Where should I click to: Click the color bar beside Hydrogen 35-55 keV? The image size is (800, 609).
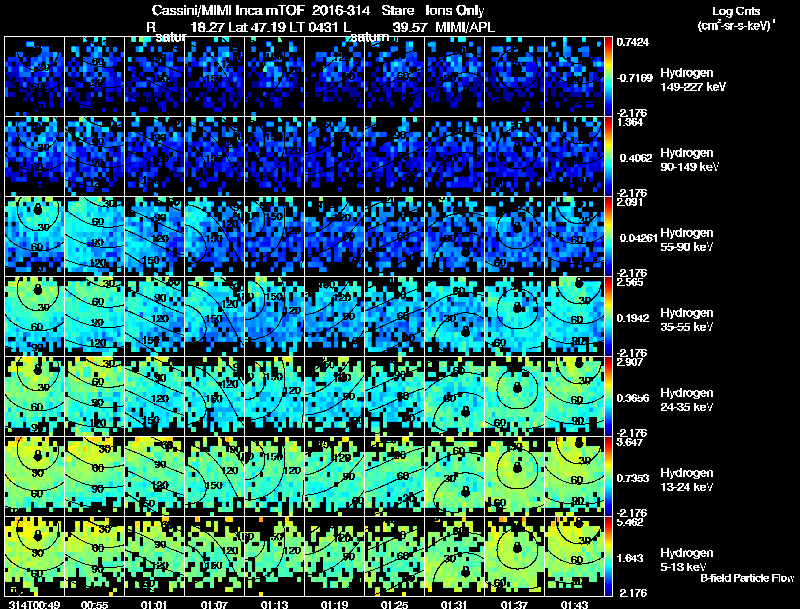(x=608, y=317)
